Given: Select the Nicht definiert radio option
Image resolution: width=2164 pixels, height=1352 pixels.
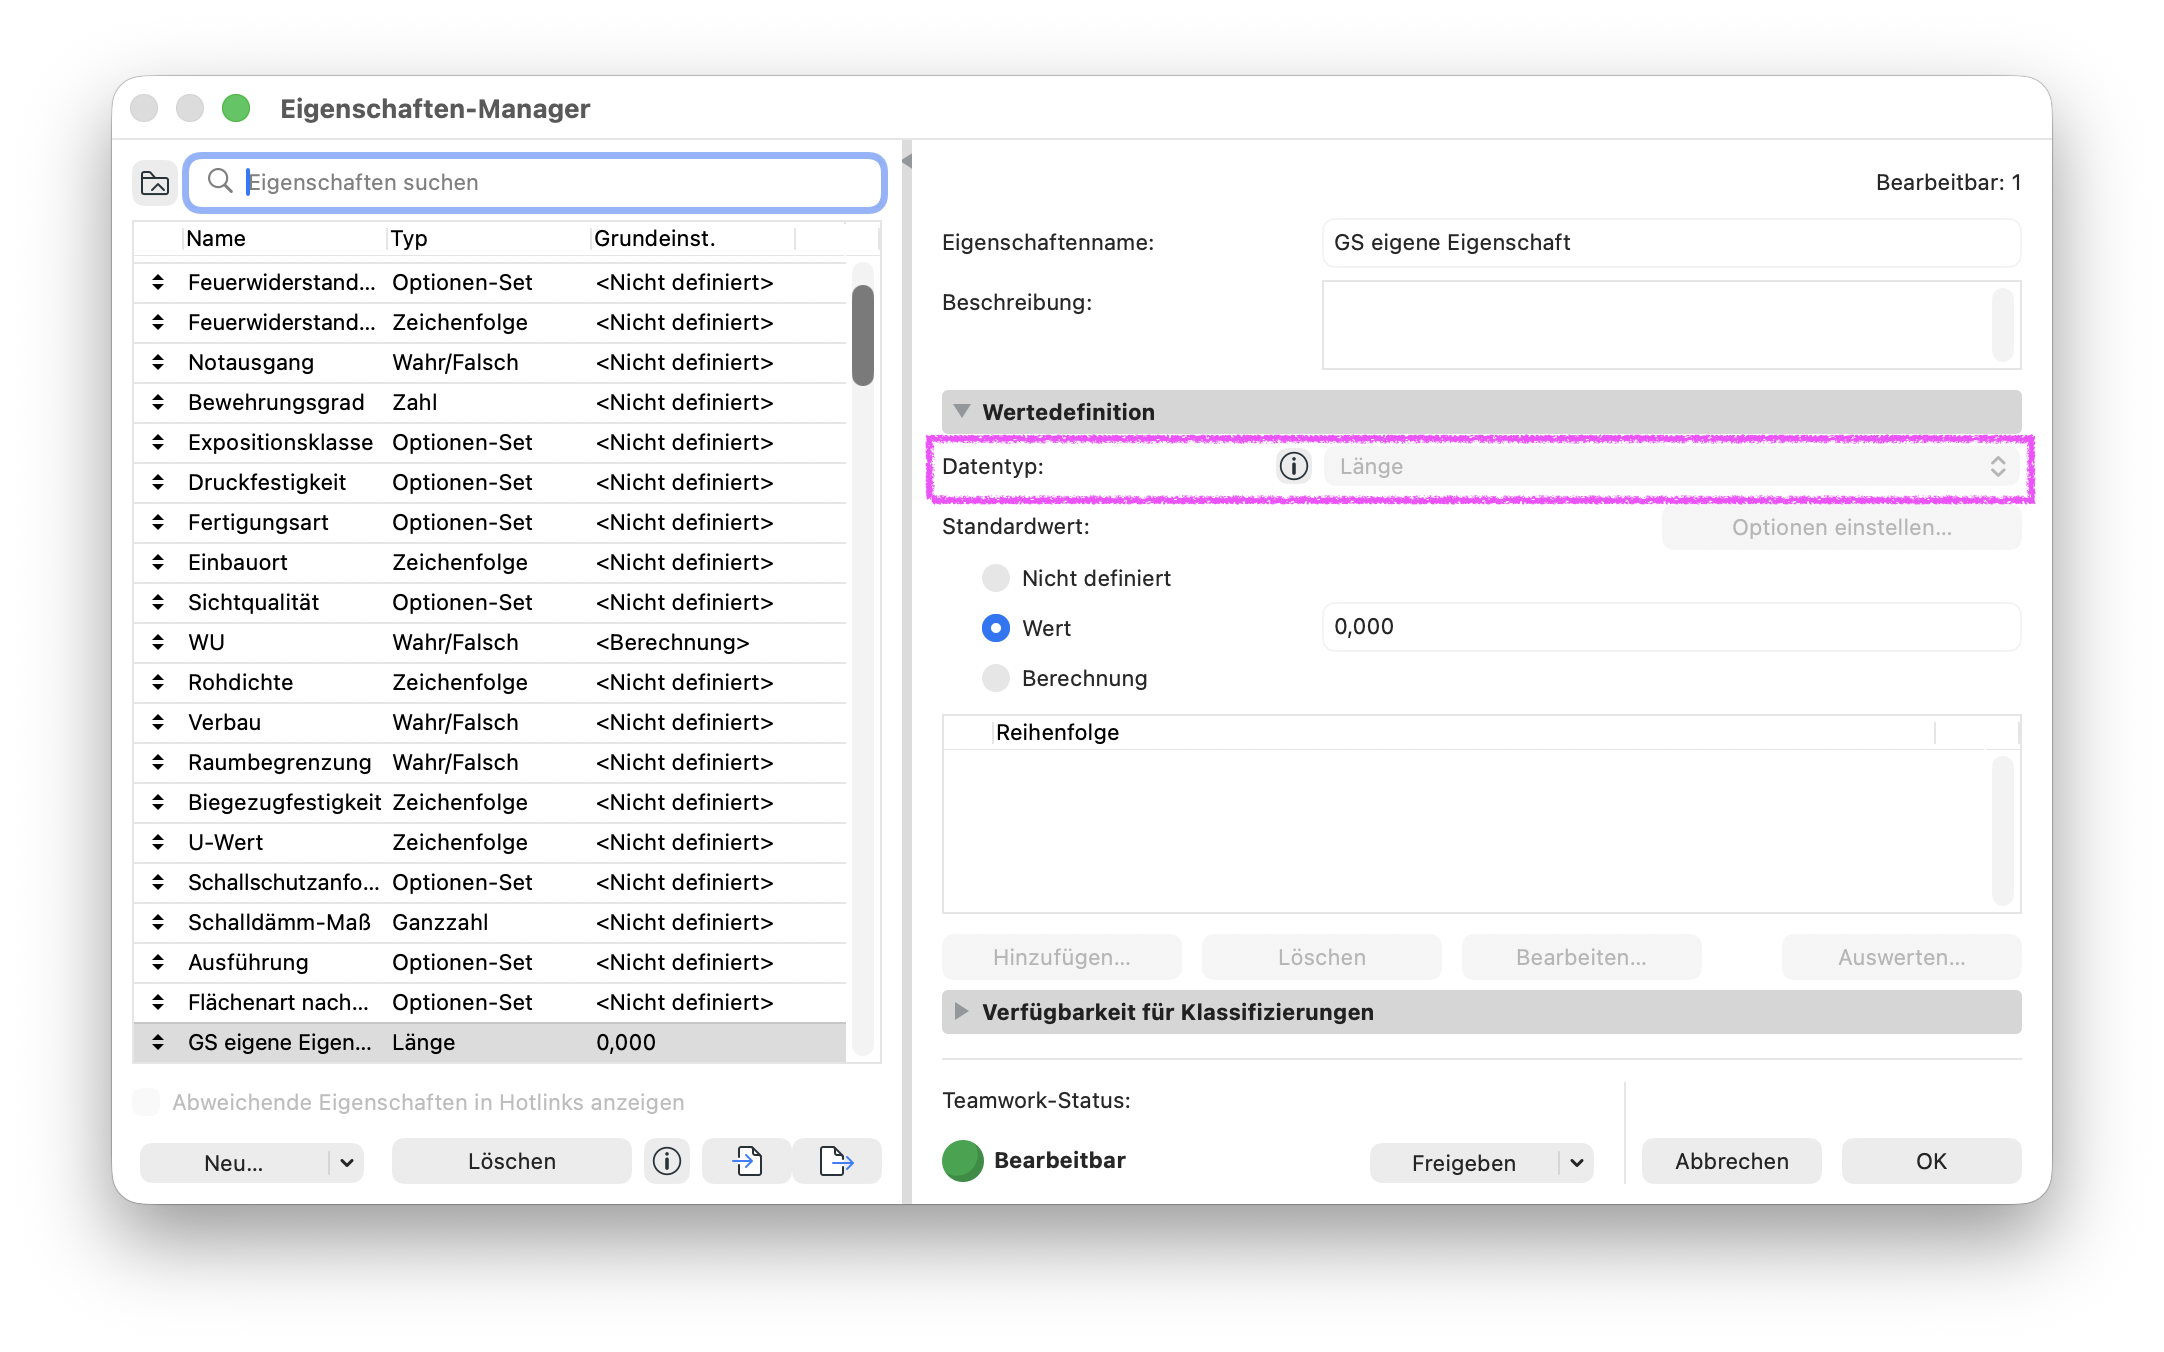Looking at the screenshot, I should point(996,578).
